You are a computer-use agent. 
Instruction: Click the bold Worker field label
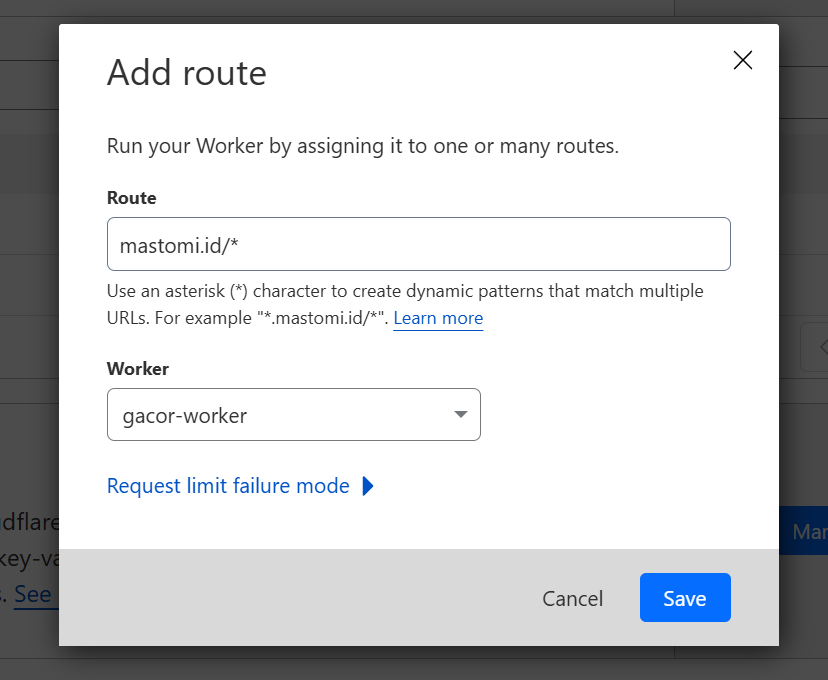point(138,369)
